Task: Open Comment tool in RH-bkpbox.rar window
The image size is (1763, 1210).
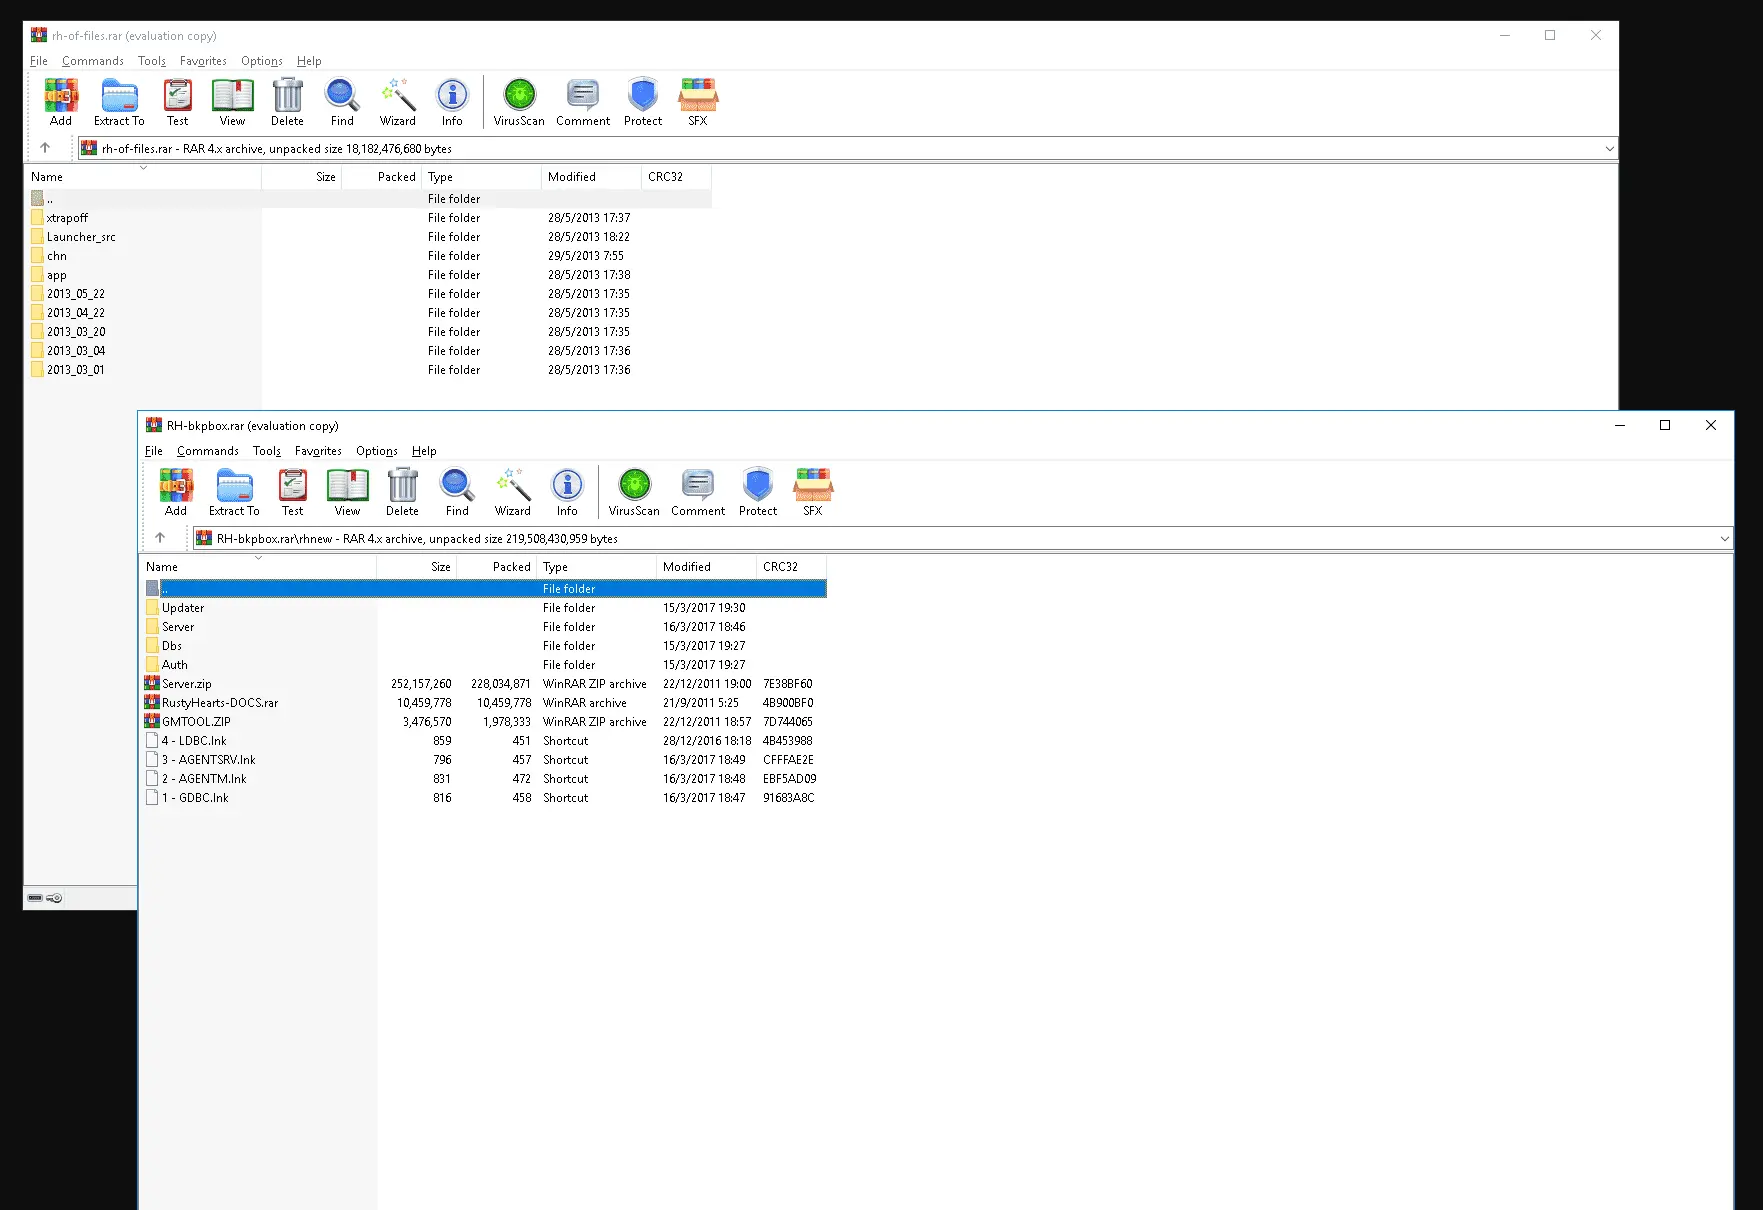Action: (x=698, y=492)
